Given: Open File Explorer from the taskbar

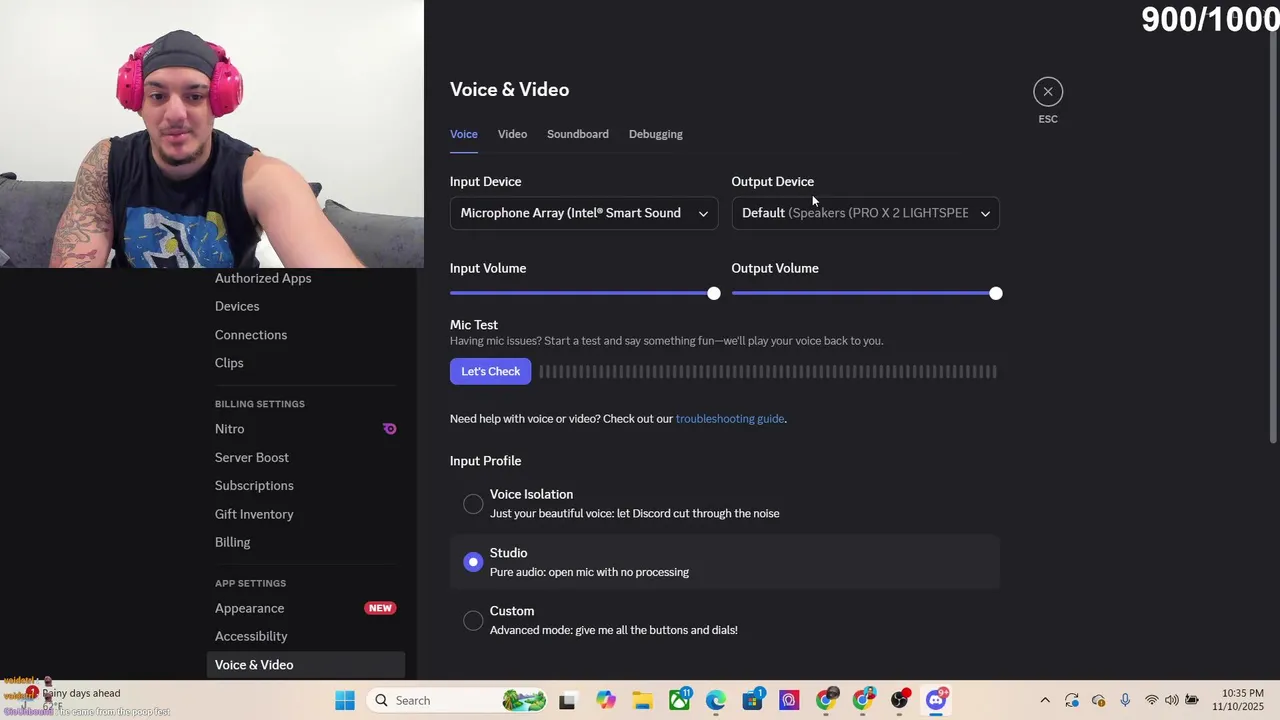Looking at the screenshot, I should click(642, 700).
